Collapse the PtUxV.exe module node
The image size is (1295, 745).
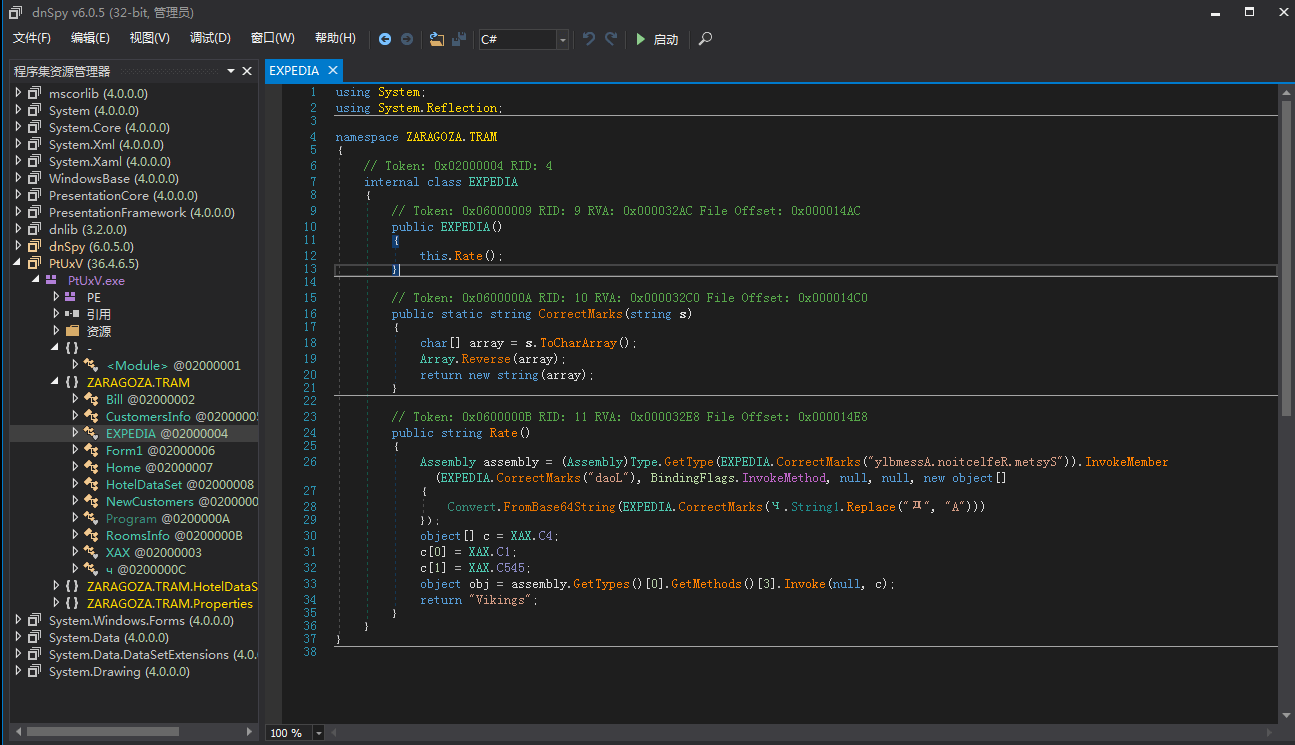point(37,280)
